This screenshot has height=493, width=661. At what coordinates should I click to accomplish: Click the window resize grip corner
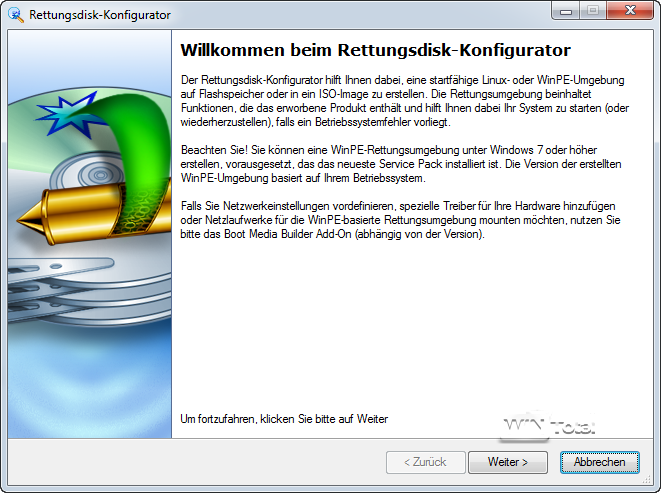(x=647, y=480)
